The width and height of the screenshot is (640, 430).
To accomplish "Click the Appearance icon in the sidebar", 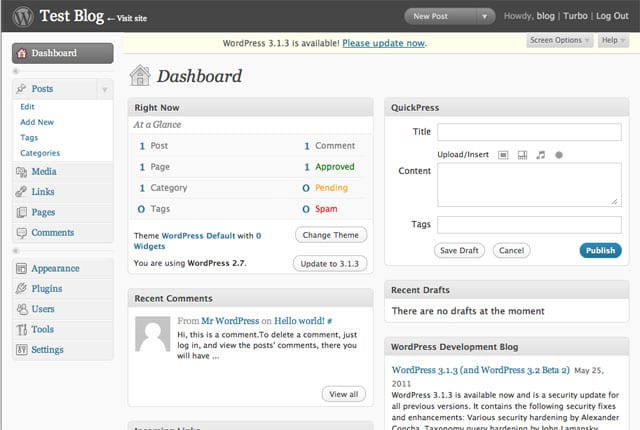I will 22,269.
